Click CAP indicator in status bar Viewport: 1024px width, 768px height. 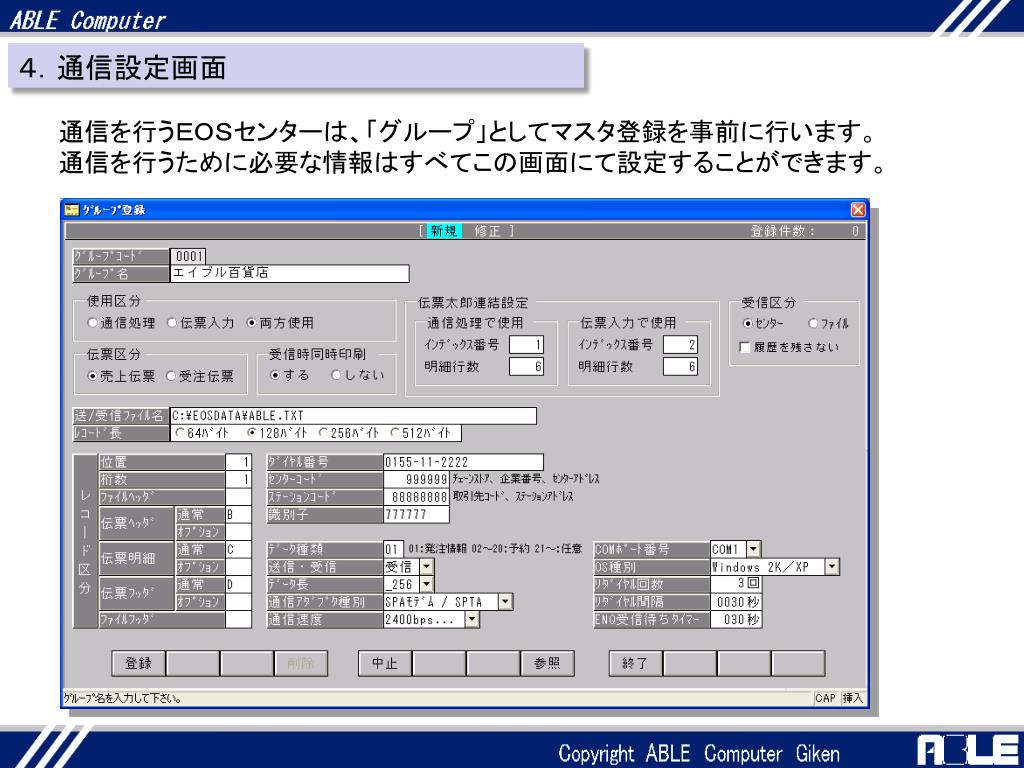[x=825, y=698]
